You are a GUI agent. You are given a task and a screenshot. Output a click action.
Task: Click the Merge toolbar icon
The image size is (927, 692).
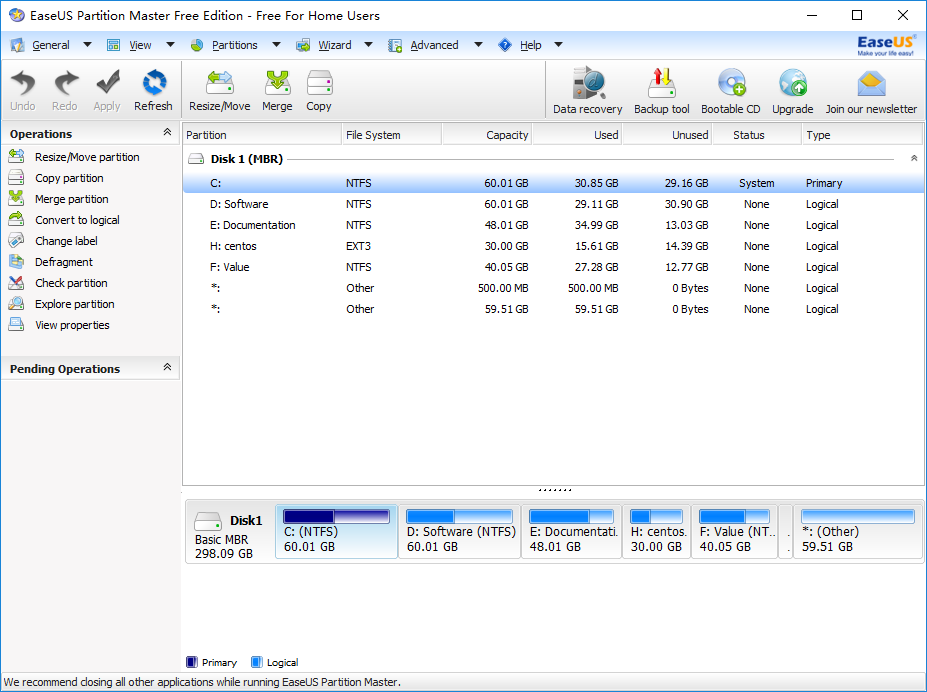coord(277,83)
